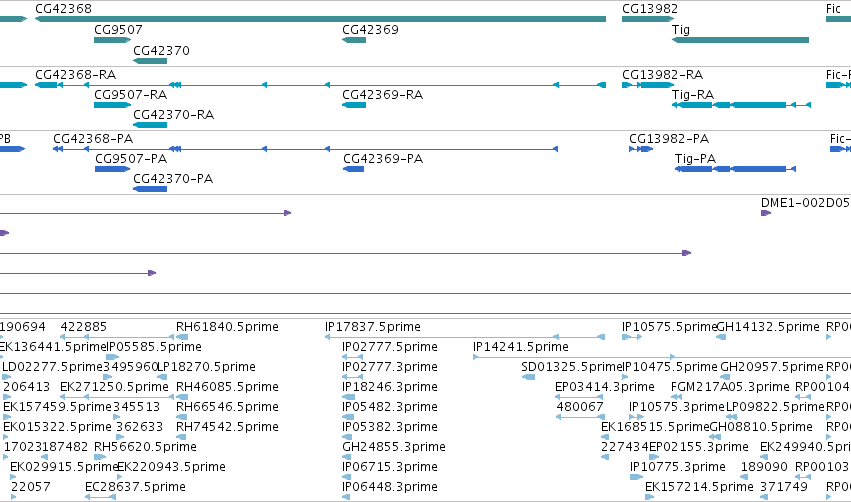Select protein CG13982-PA
This screenshot has height=502, width=851.
coord(641,149)
